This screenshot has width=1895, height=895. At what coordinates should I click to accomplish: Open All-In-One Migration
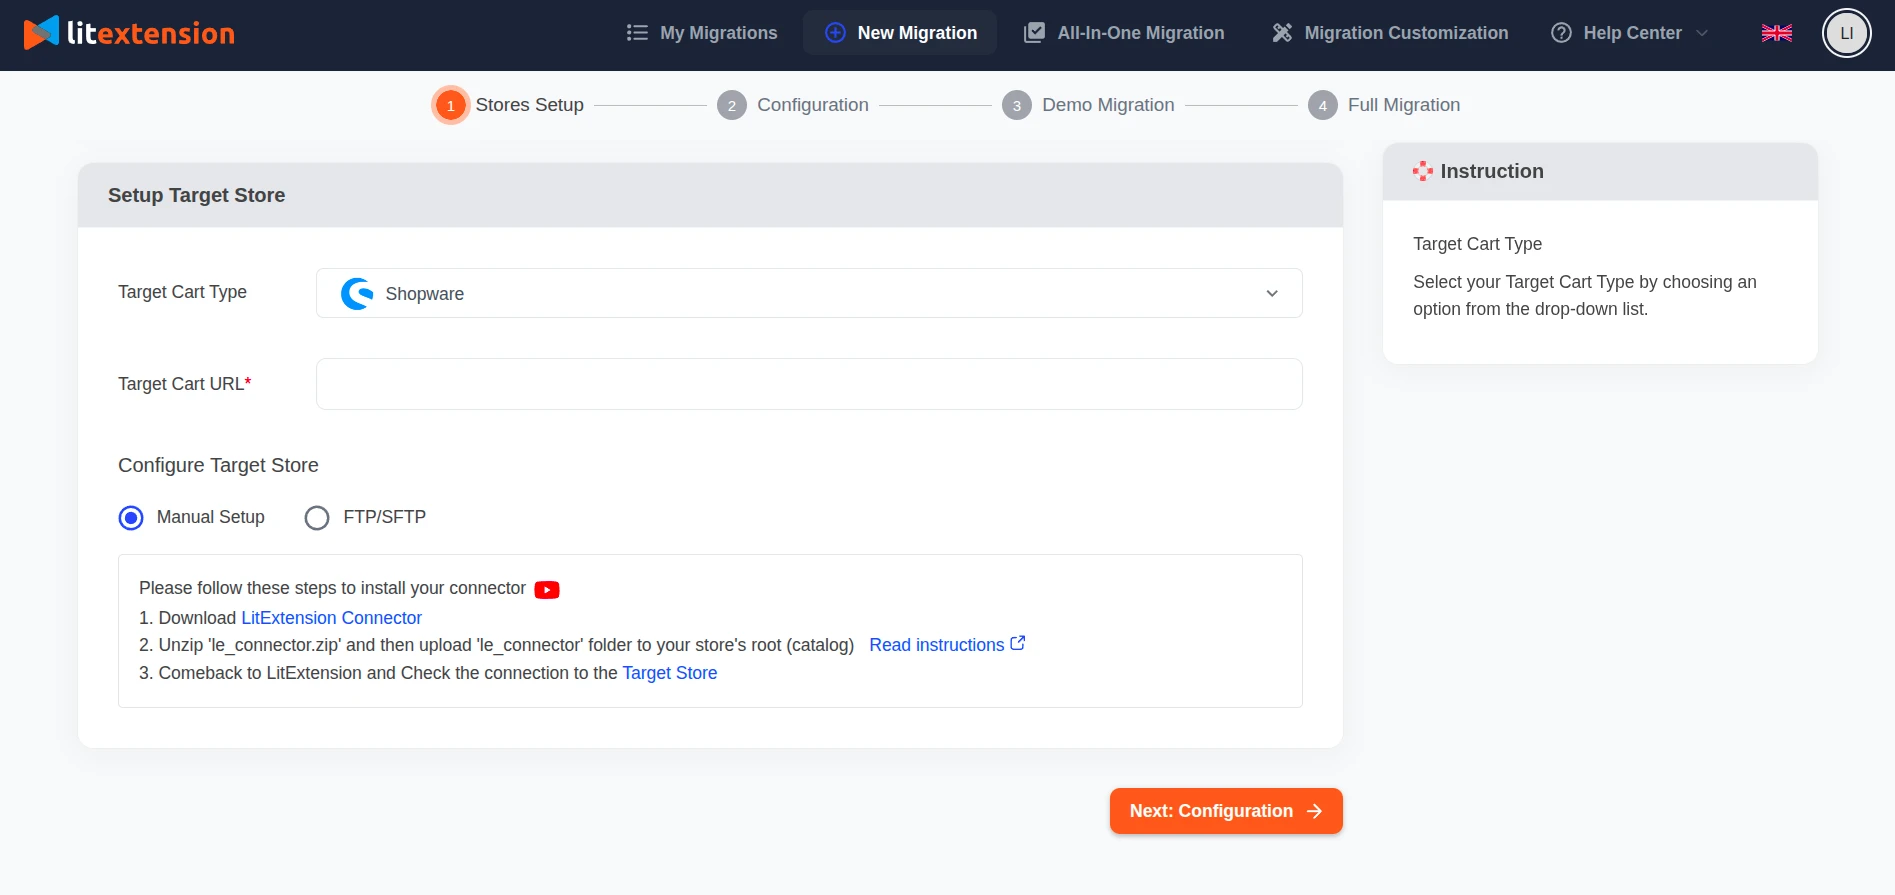click(x=1124, y=33)
